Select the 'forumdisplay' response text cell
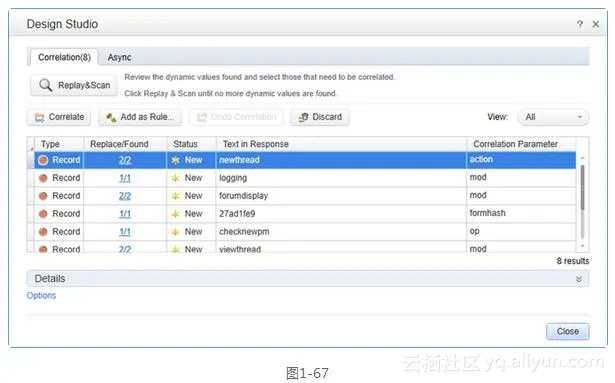This screenshot has width=615, height=383. pyautogui.click(x=341, y=196)
